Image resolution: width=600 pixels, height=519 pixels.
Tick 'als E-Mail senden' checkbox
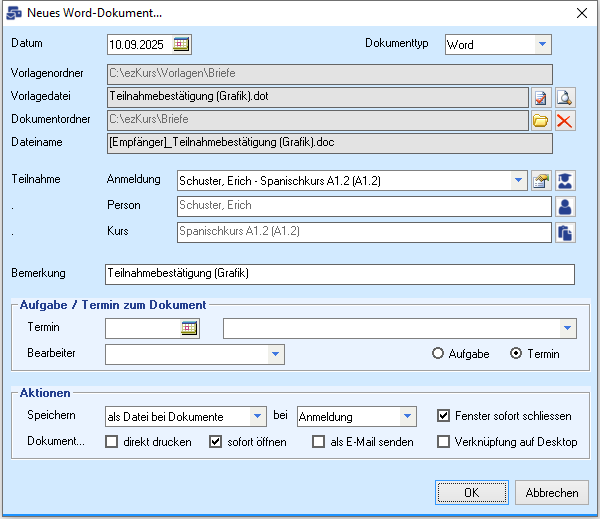pos(319,442)
